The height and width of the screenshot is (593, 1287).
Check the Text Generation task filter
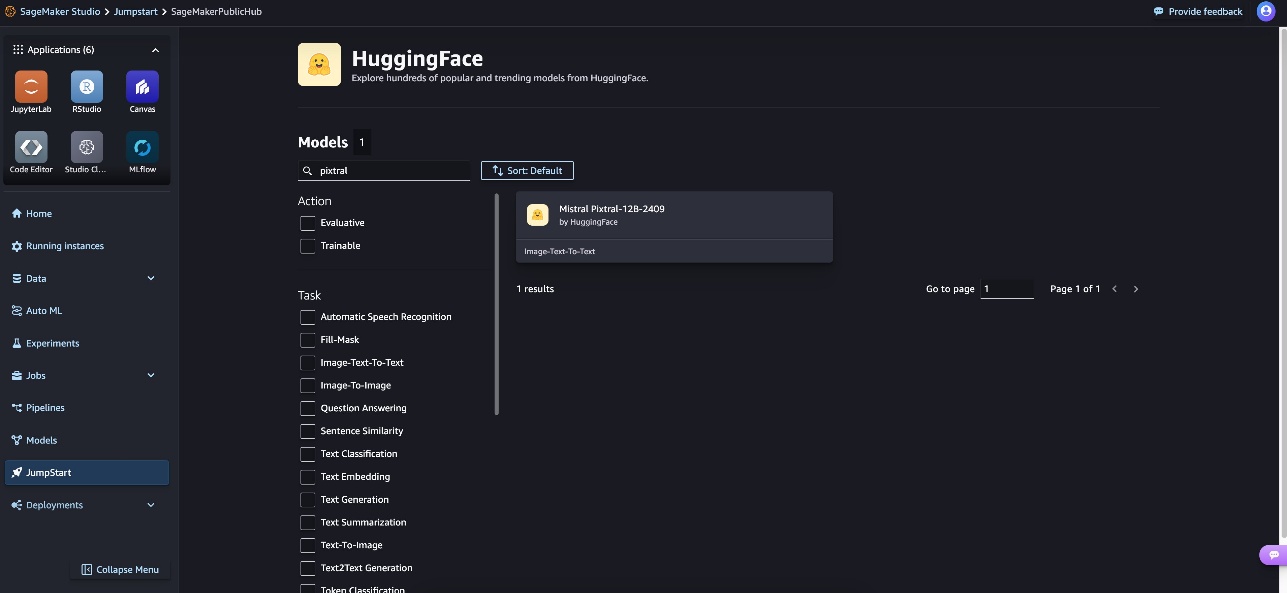[308, 500]
